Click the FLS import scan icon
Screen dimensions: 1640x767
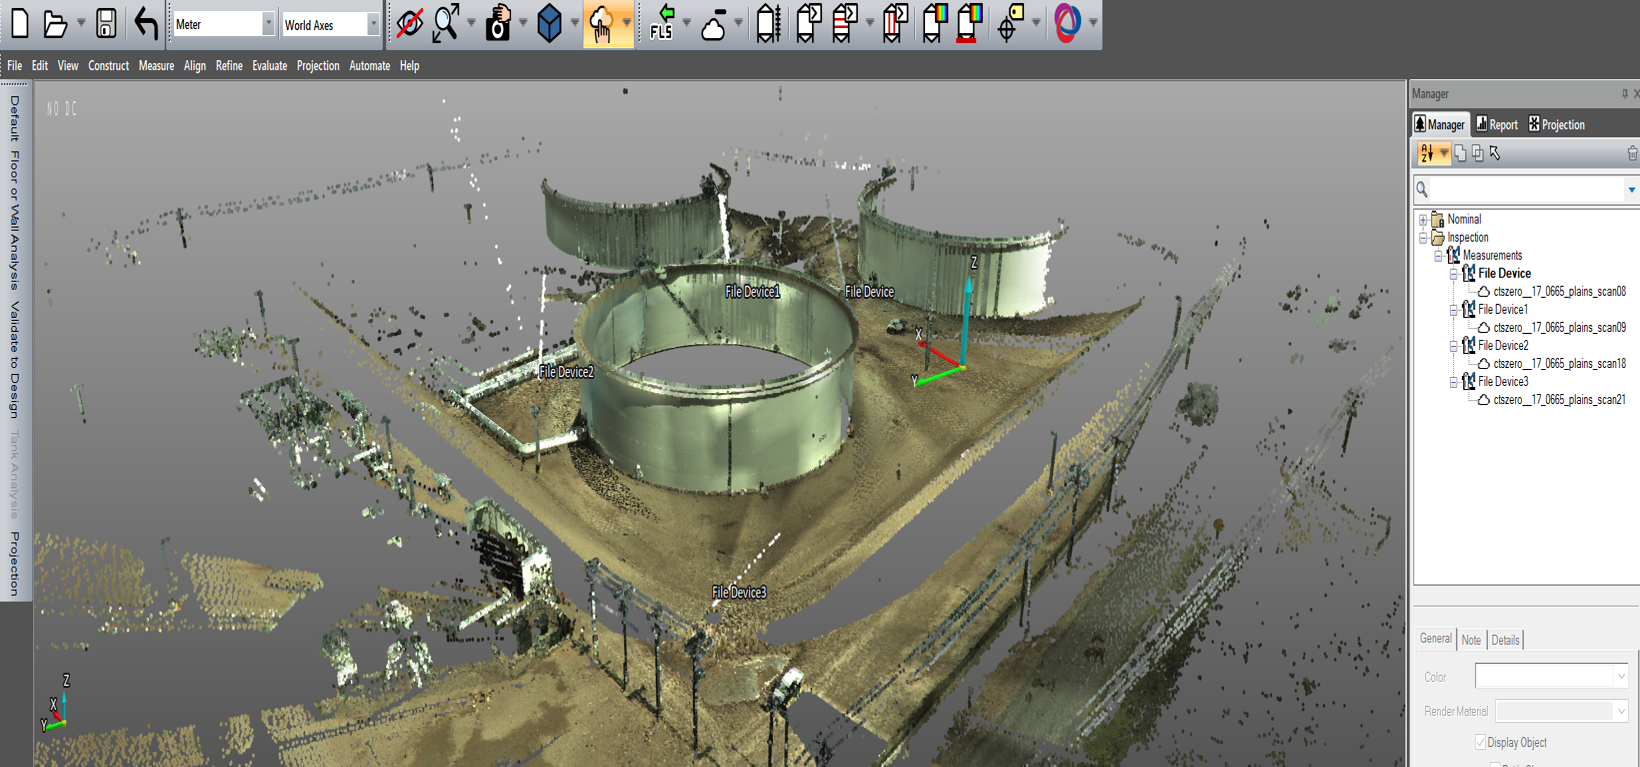tap(662, 23)
